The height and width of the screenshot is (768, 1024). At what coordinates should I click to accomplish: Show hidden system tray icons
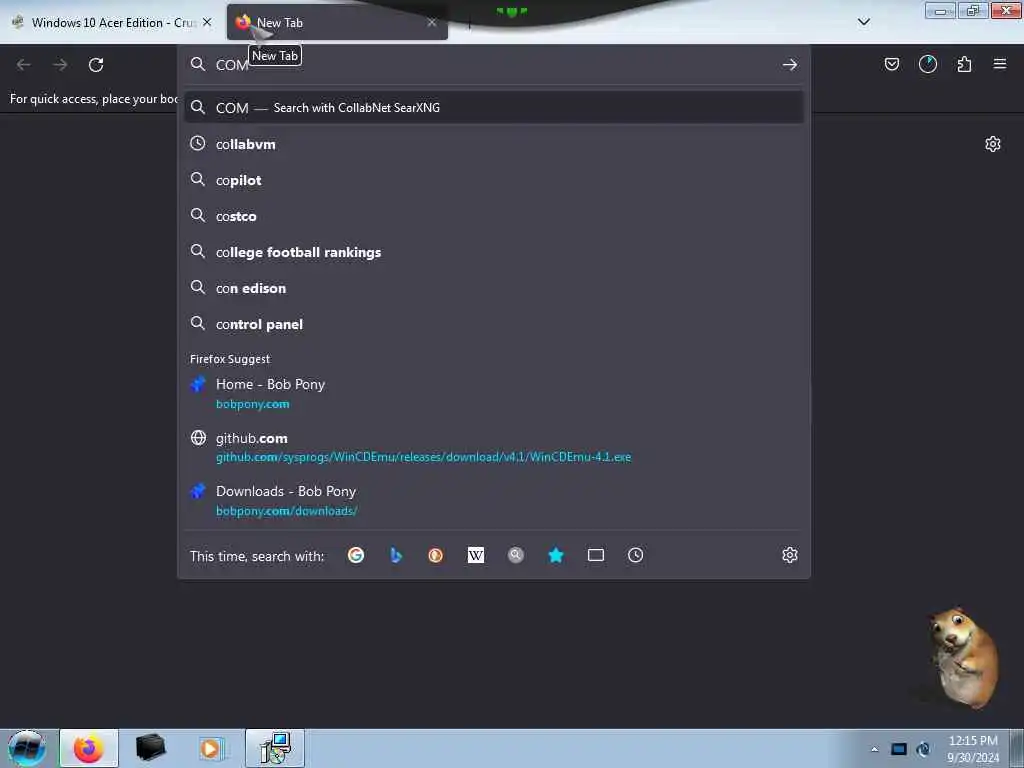coord(874,749)
